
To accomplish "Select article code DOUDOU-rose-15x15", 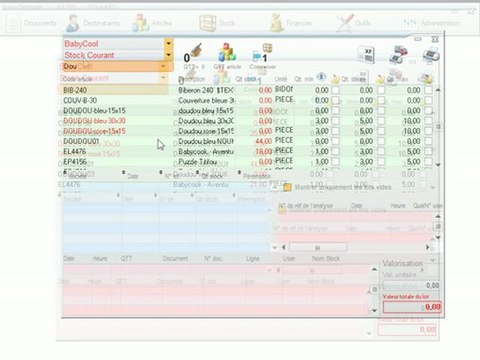I will [94, 131].
